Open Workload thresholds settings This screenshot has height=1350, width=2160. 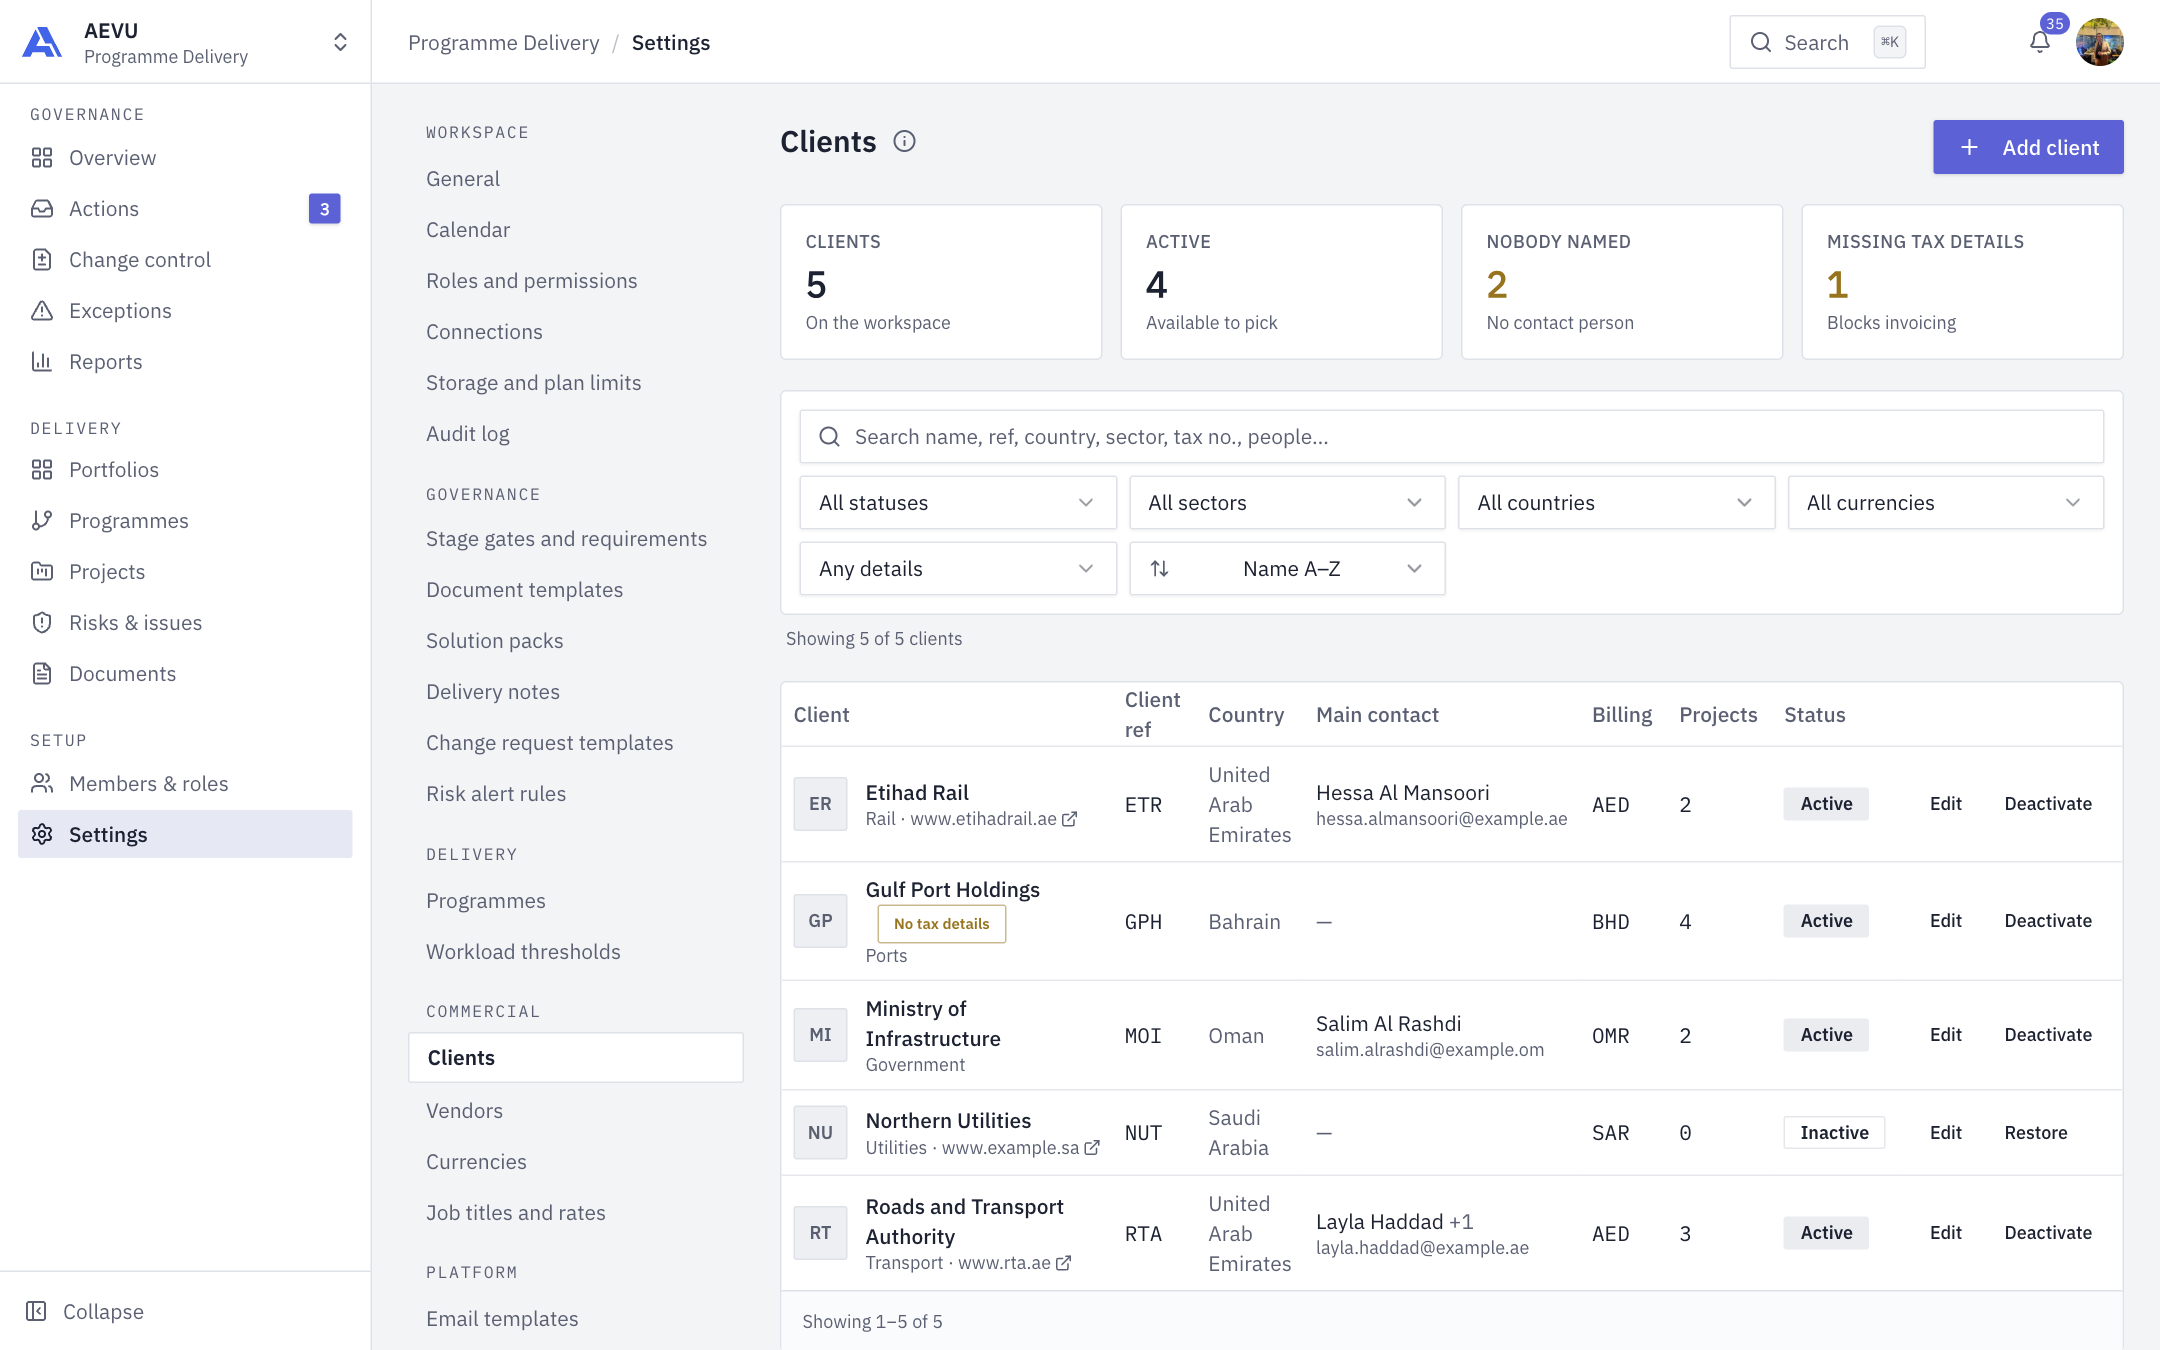(523, 952)
